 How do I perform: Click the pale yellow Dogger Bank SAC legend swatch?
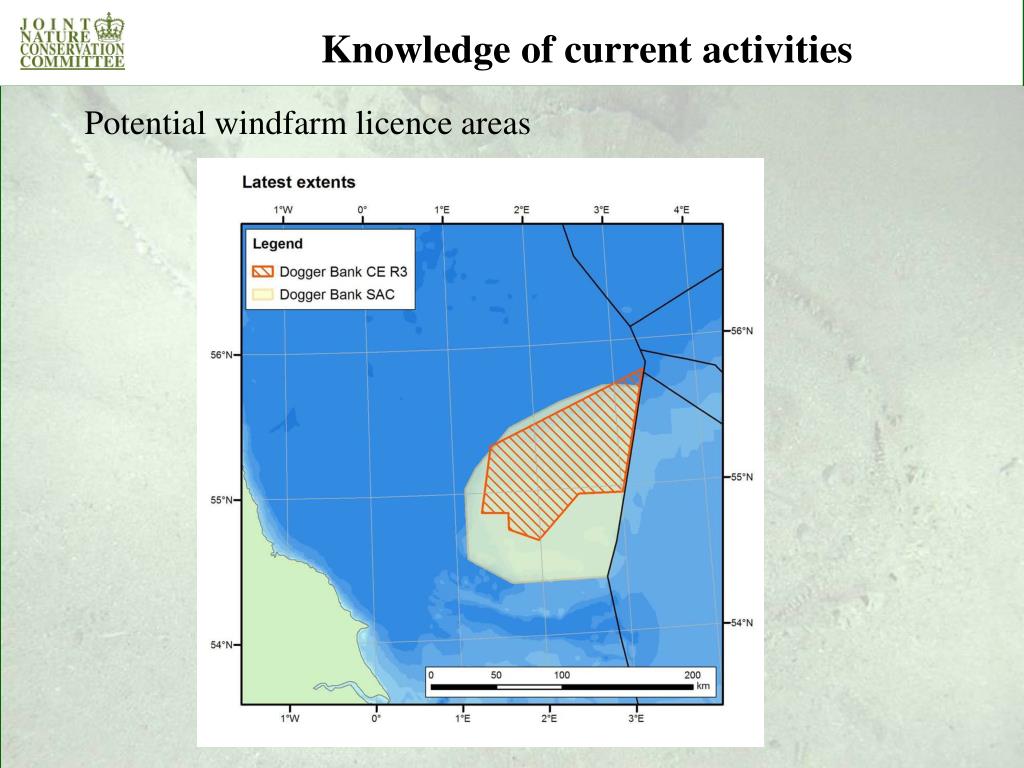(x=263, y=294)
